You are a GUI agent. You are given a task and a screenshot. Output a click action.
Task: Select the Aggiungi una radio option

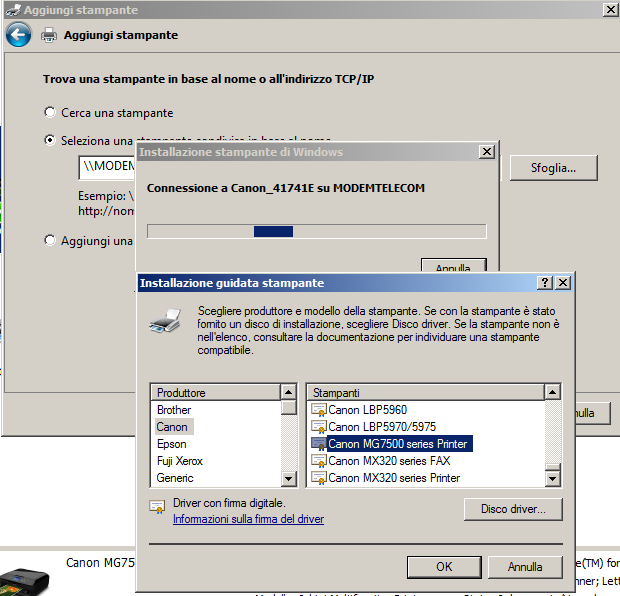coord(50,240)
